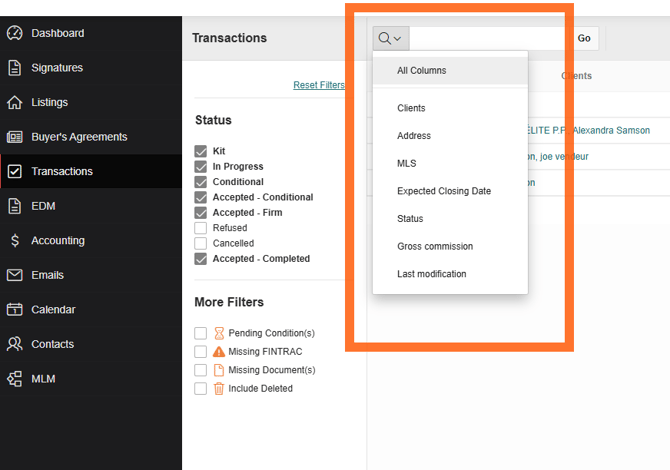The image size is (670, 470).
Task: Open Buyer's Agreements icon in sidebar
Action: (14, 137)
